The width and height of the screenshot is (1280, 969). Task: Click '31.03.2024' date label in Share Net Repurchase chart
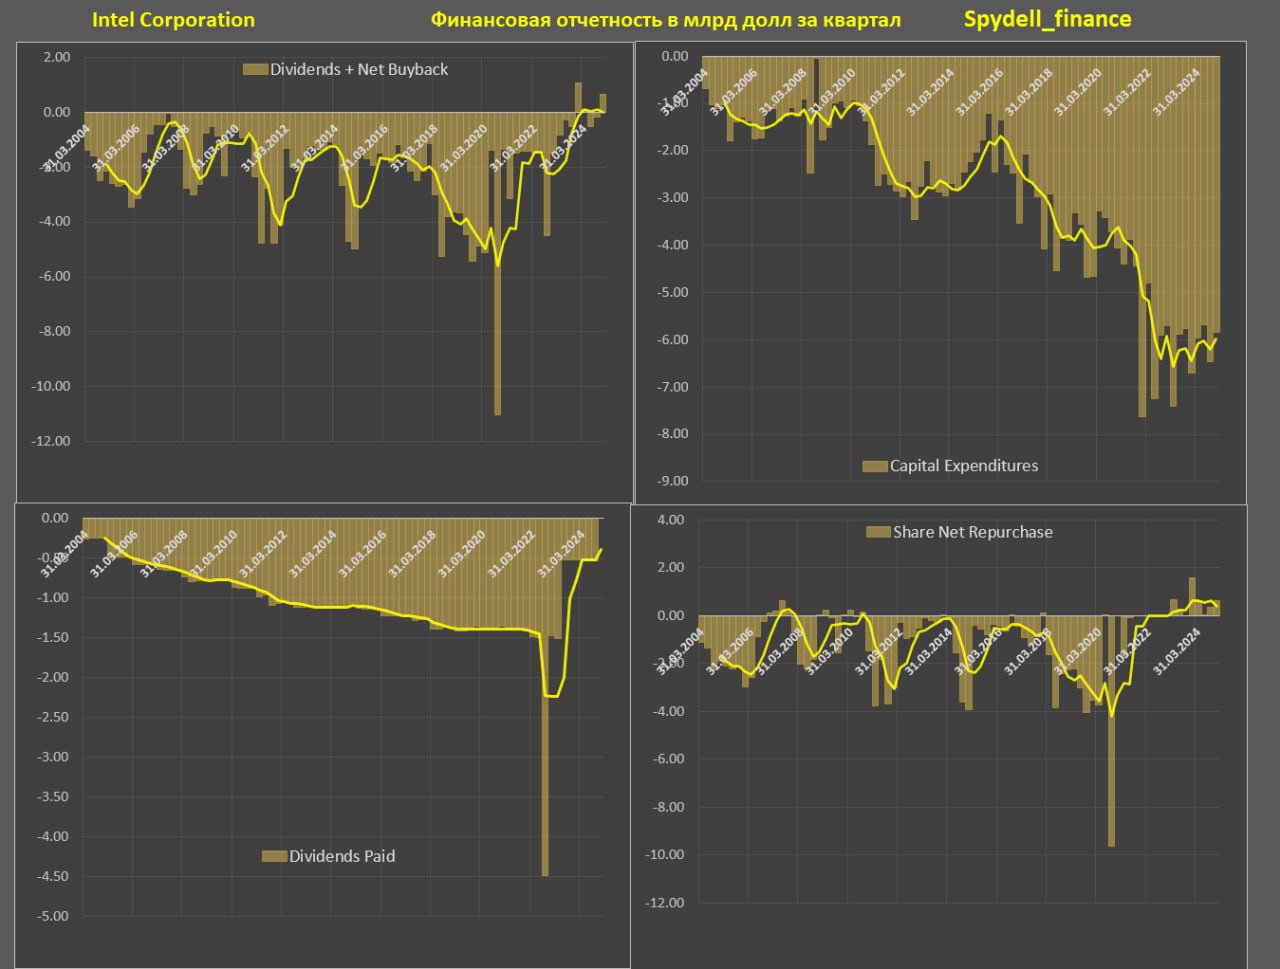[1178, 651]
